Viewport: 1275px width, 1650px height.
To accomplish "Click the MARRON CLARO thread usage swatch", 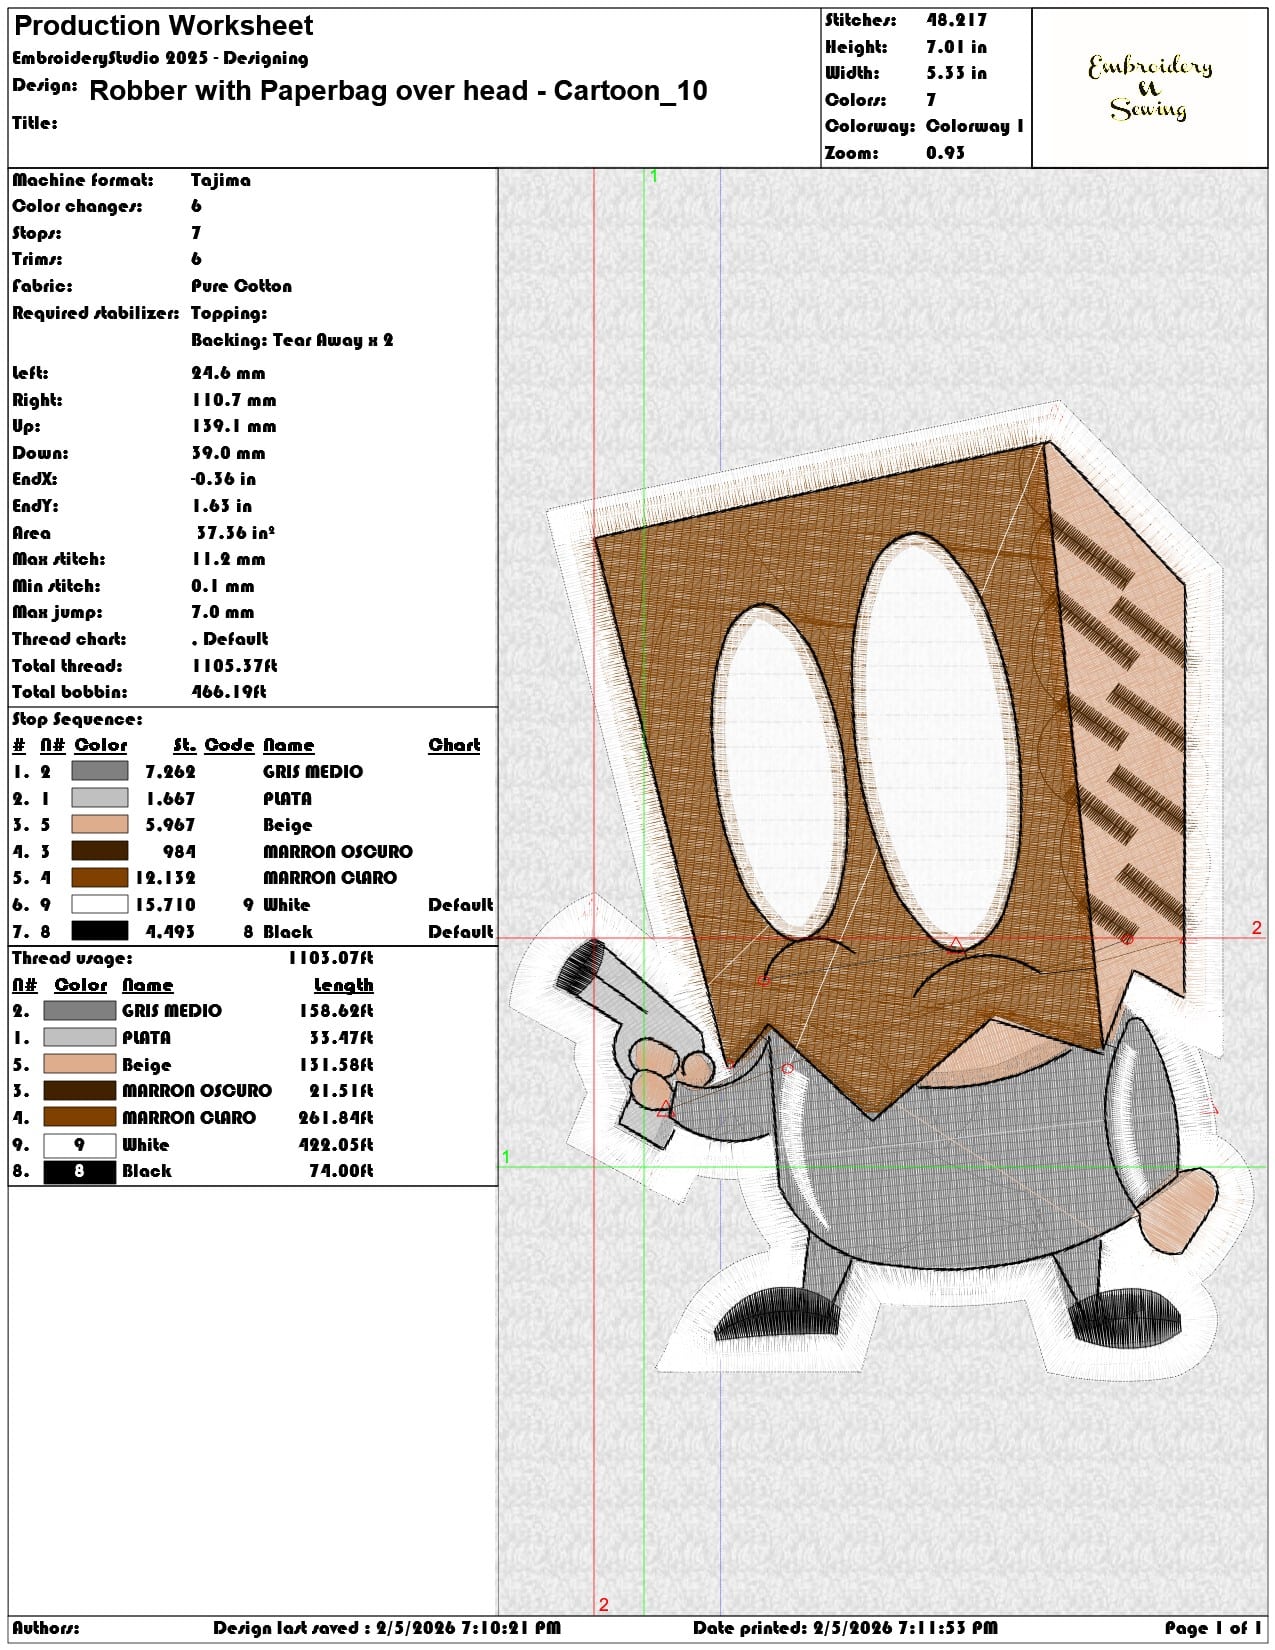I will click(80, 1117).
